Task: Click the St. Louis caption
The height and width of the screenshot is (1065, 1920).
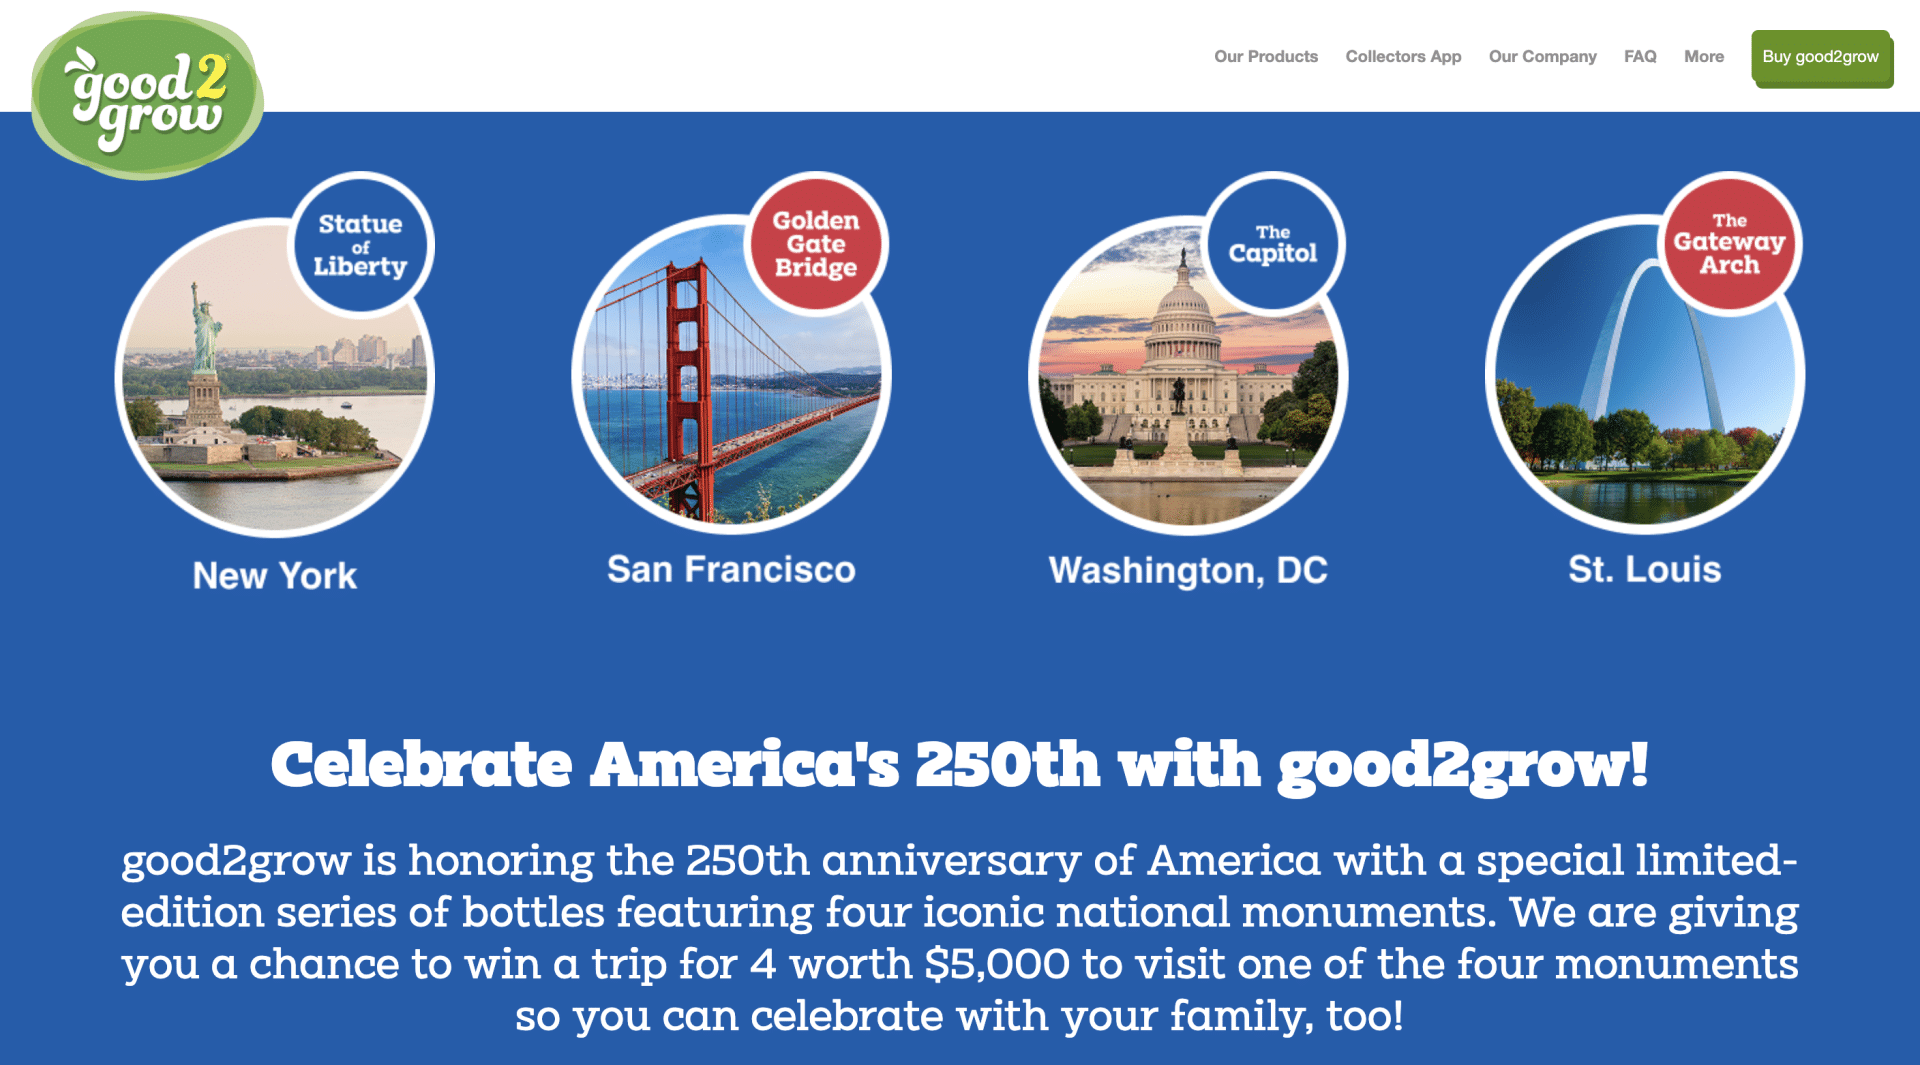Action: 1644,570
